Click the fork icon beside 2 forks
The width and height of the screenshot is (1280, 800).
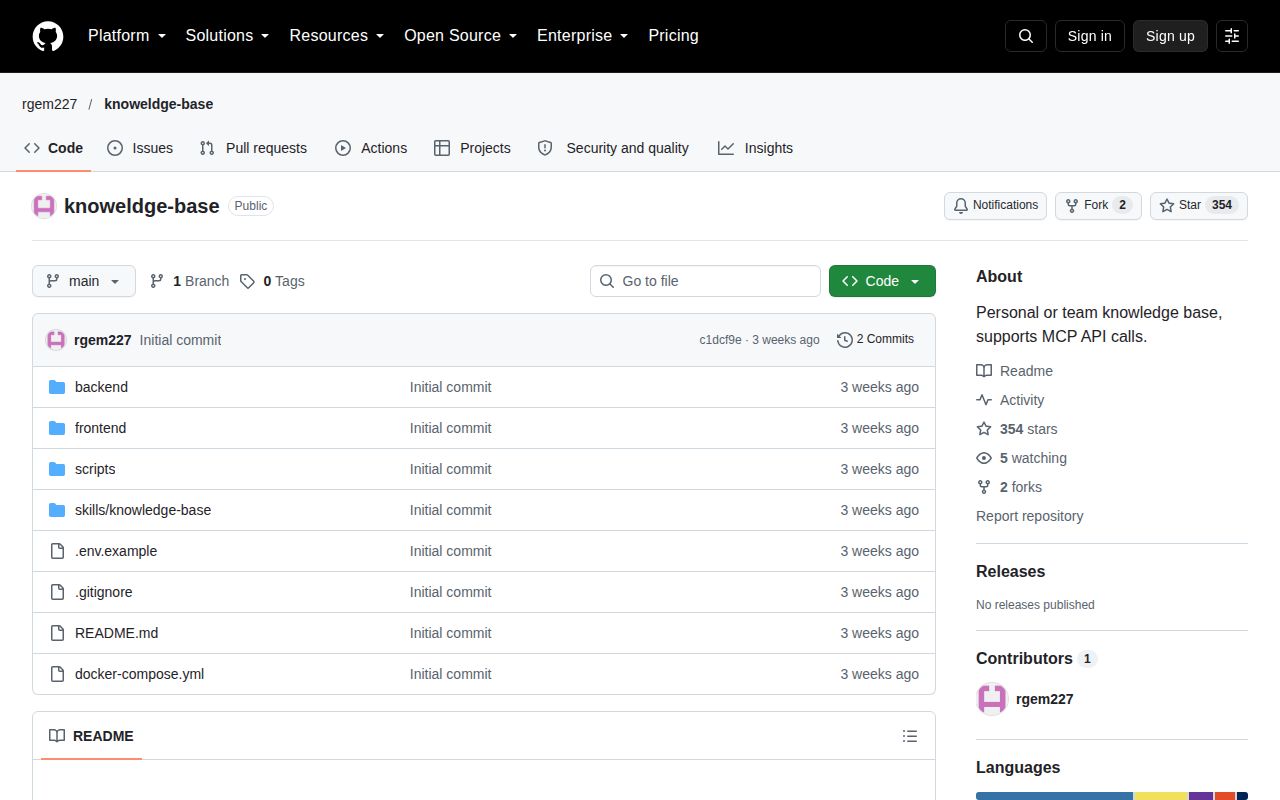(984, 487)
